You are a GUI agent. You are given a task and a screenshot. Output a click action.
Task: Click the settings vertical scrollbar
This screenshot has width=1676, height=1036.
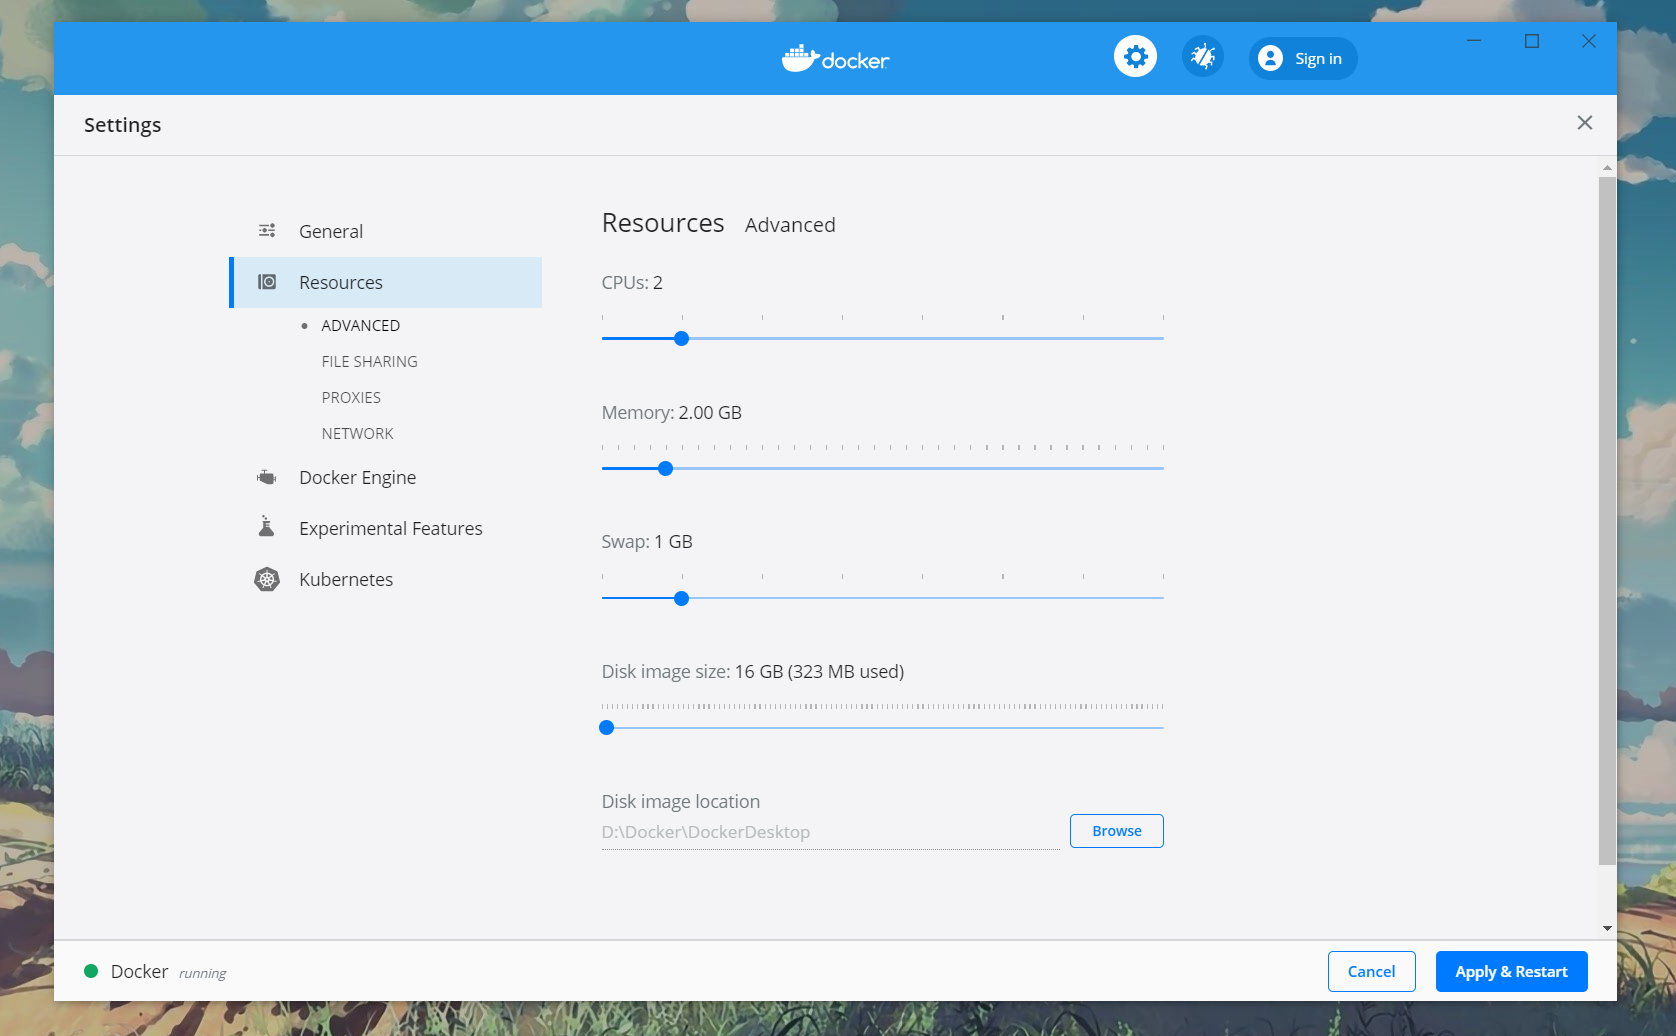[1607, 520]
